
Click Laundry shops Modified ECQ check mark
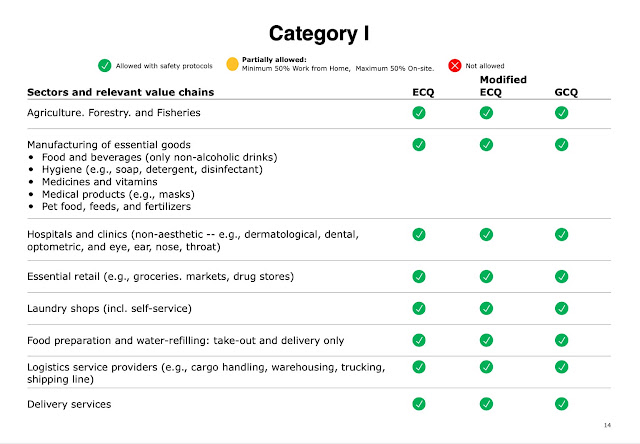[486, 309]
